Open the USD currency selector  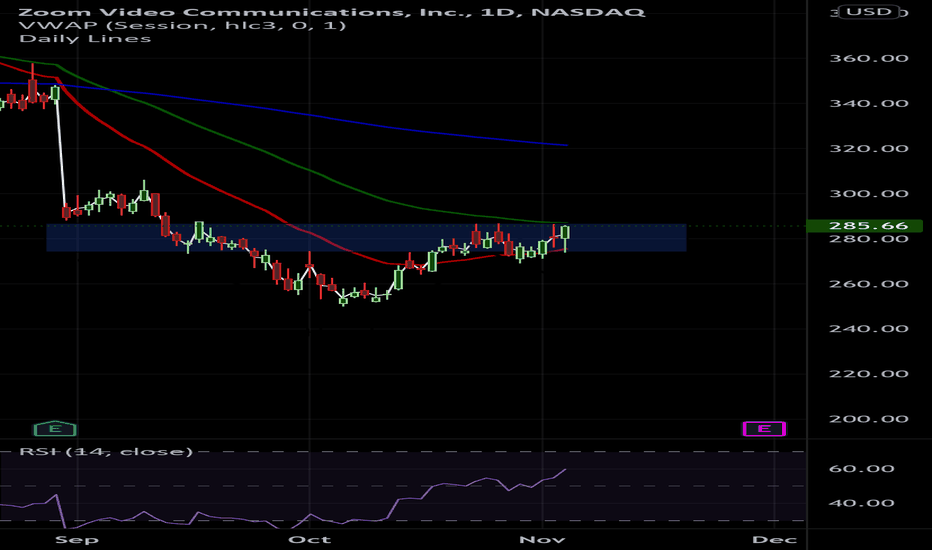868,12
